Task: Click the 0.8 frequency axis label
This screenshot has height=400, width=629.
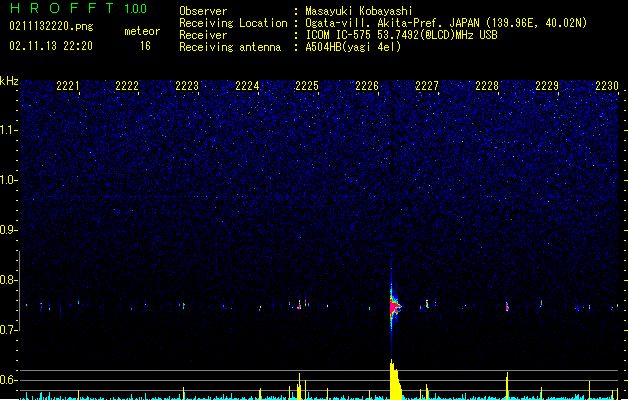Action: (x=8, y=280)
